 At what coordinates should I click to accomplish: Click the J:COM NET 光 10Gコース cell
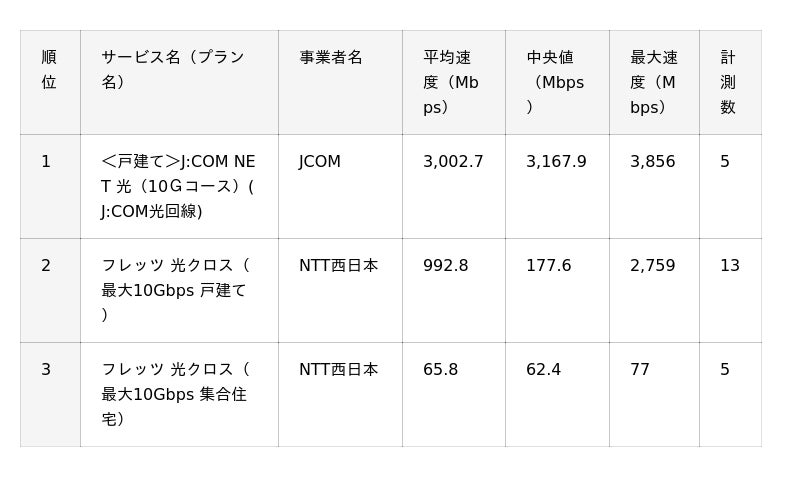pos(179,187)
